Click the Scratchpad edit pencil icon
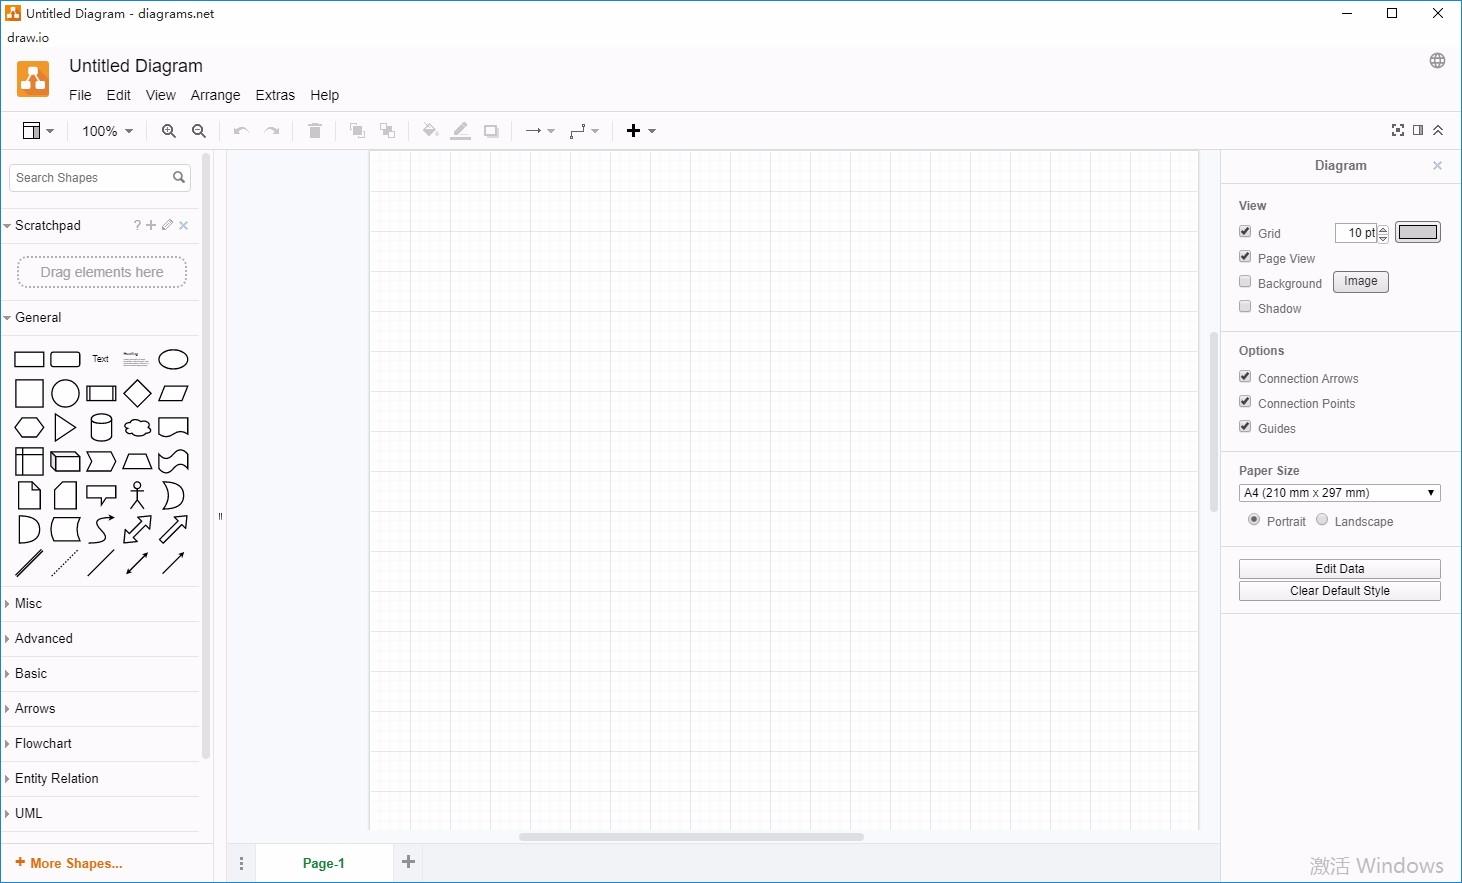This screenshot has width=1462, height=883. [167, 225]
